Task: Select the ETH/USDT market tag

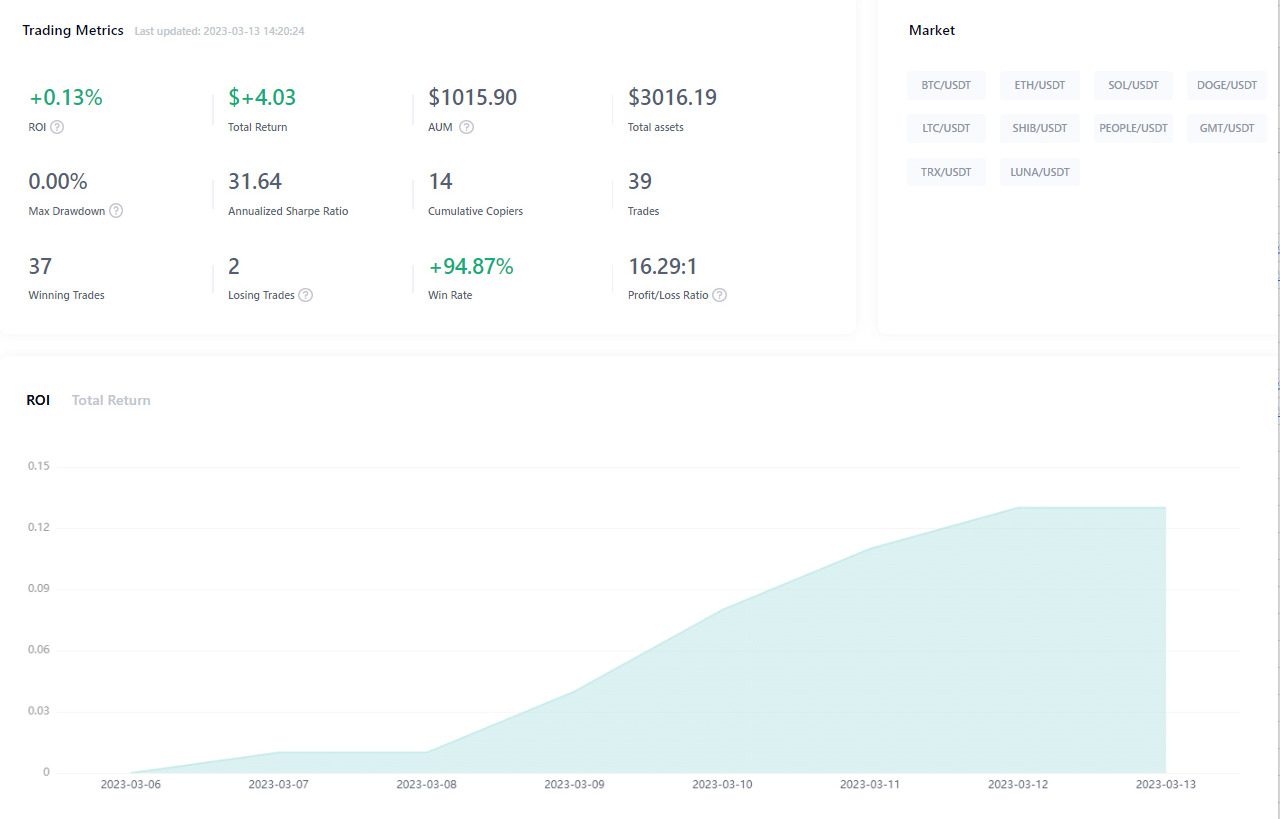Action: (1039, 85)
